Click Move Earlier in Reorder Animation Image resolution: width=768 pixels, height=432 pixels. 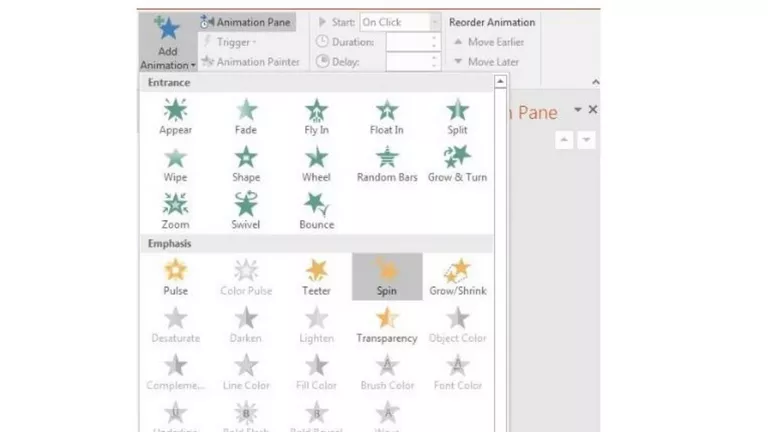(488, 42)
